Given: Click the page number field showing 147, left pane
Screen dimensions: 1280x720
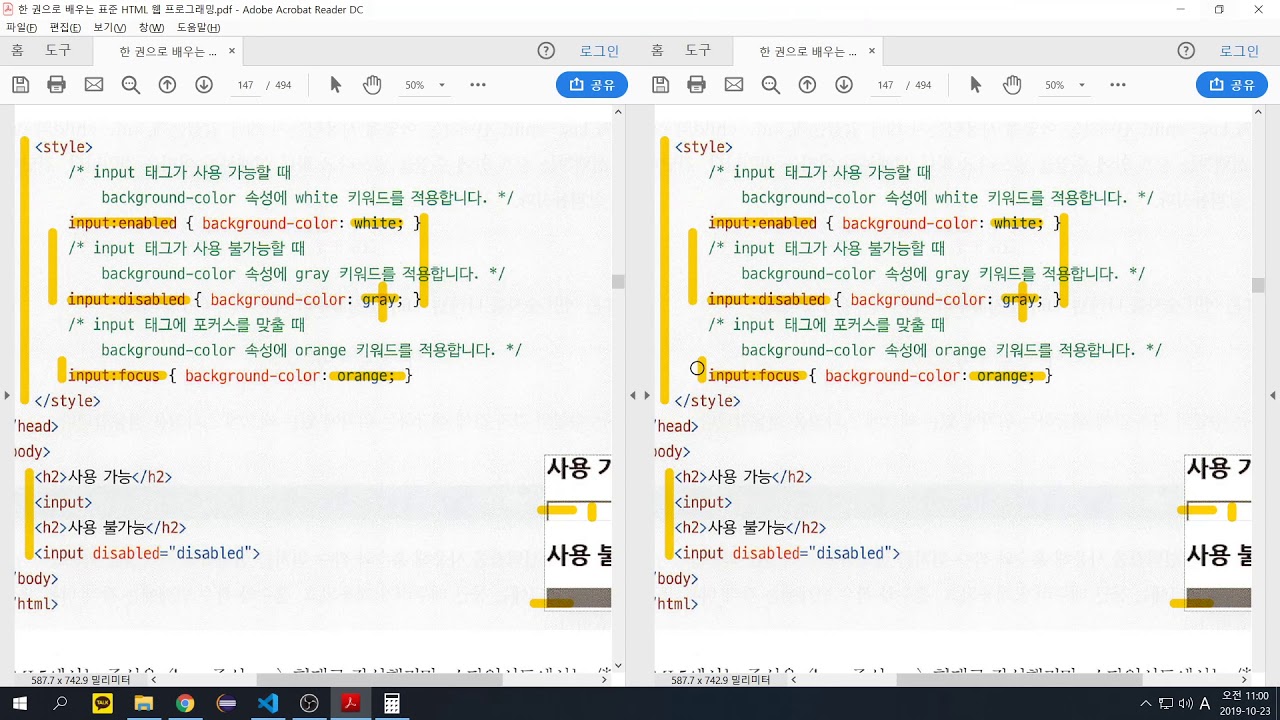Looking at the screenshot, I should (245, 85).
